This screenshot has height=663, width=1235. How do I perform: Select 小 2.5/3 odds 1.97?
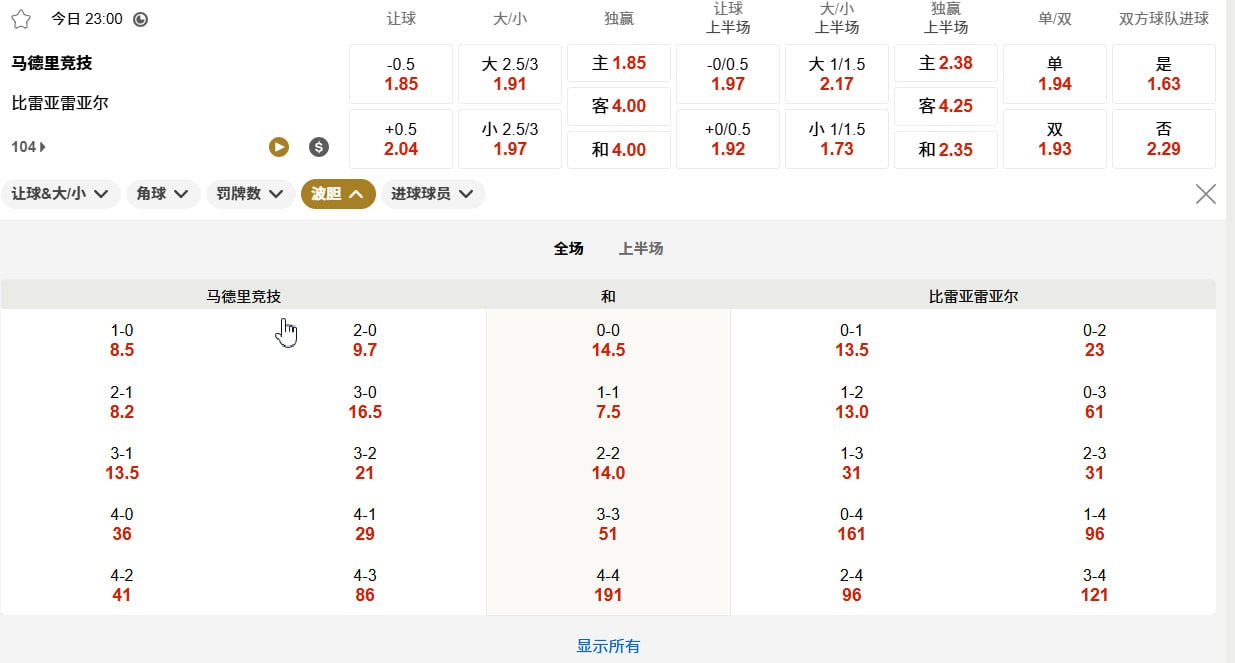510,139
